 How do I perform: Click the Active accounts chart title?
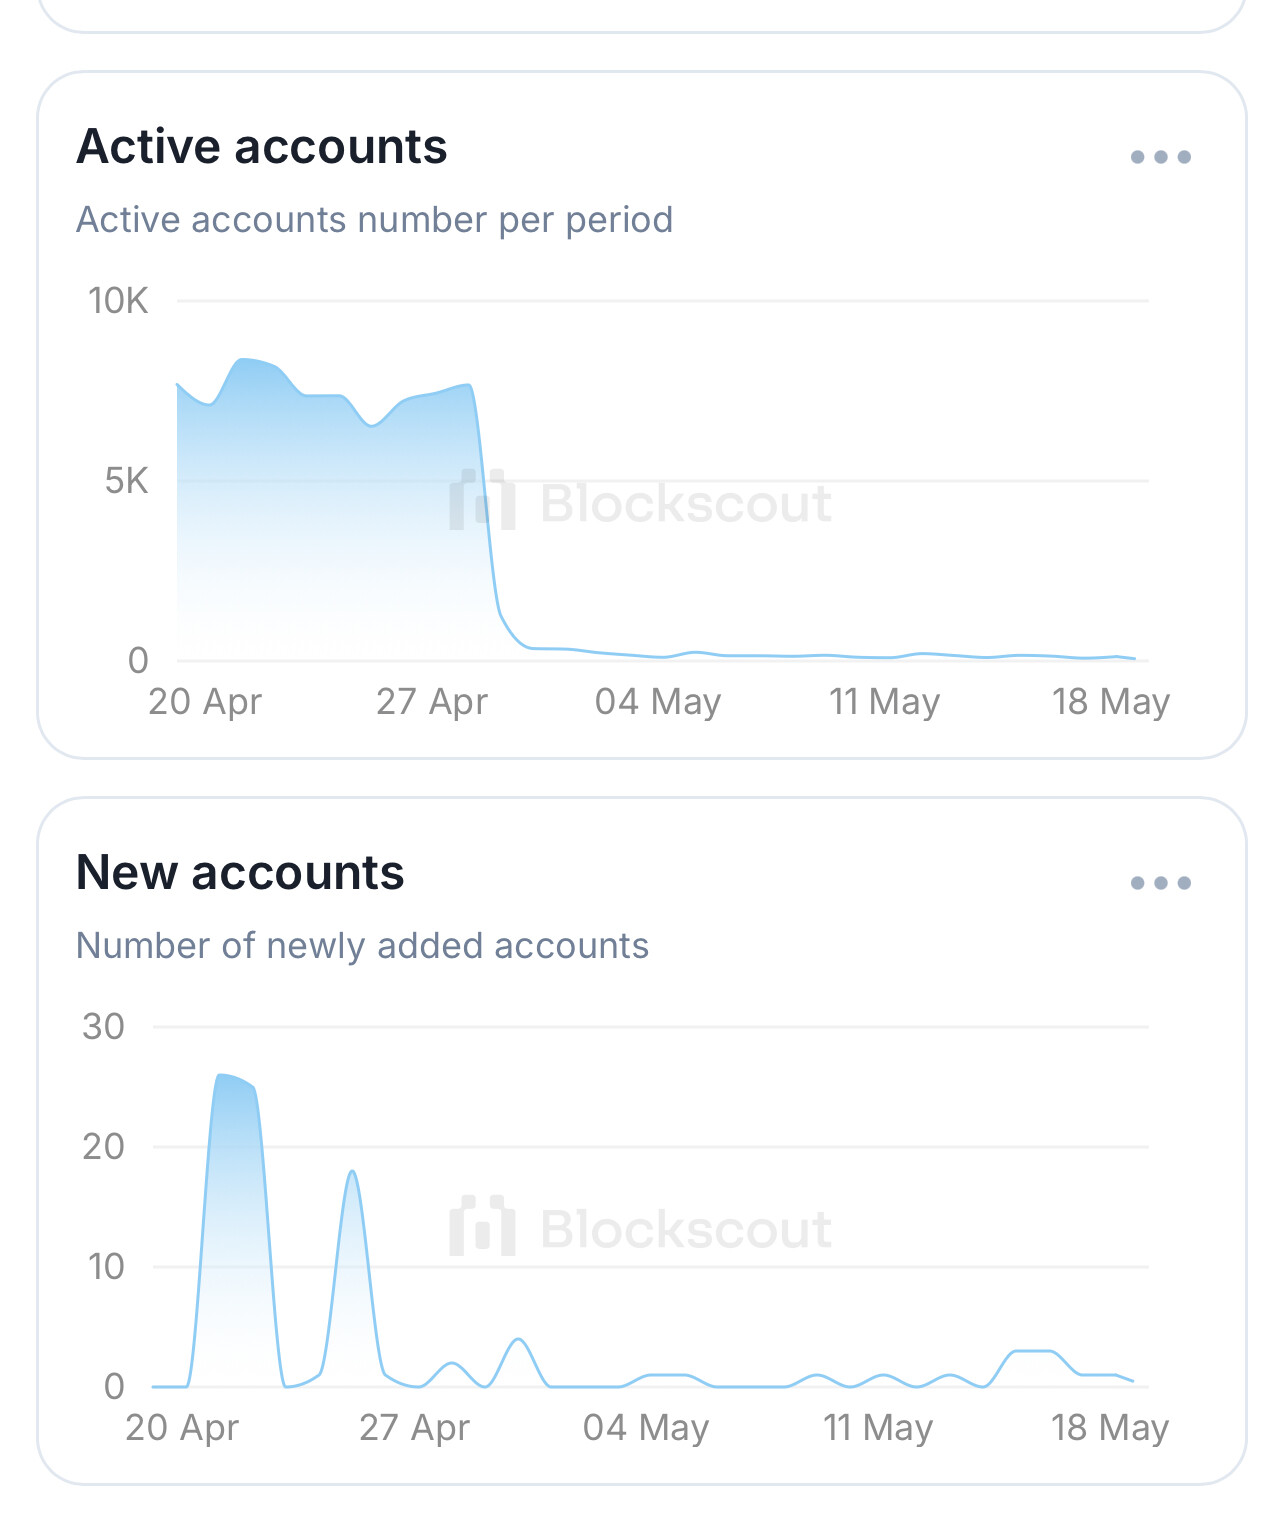point(262,146)
